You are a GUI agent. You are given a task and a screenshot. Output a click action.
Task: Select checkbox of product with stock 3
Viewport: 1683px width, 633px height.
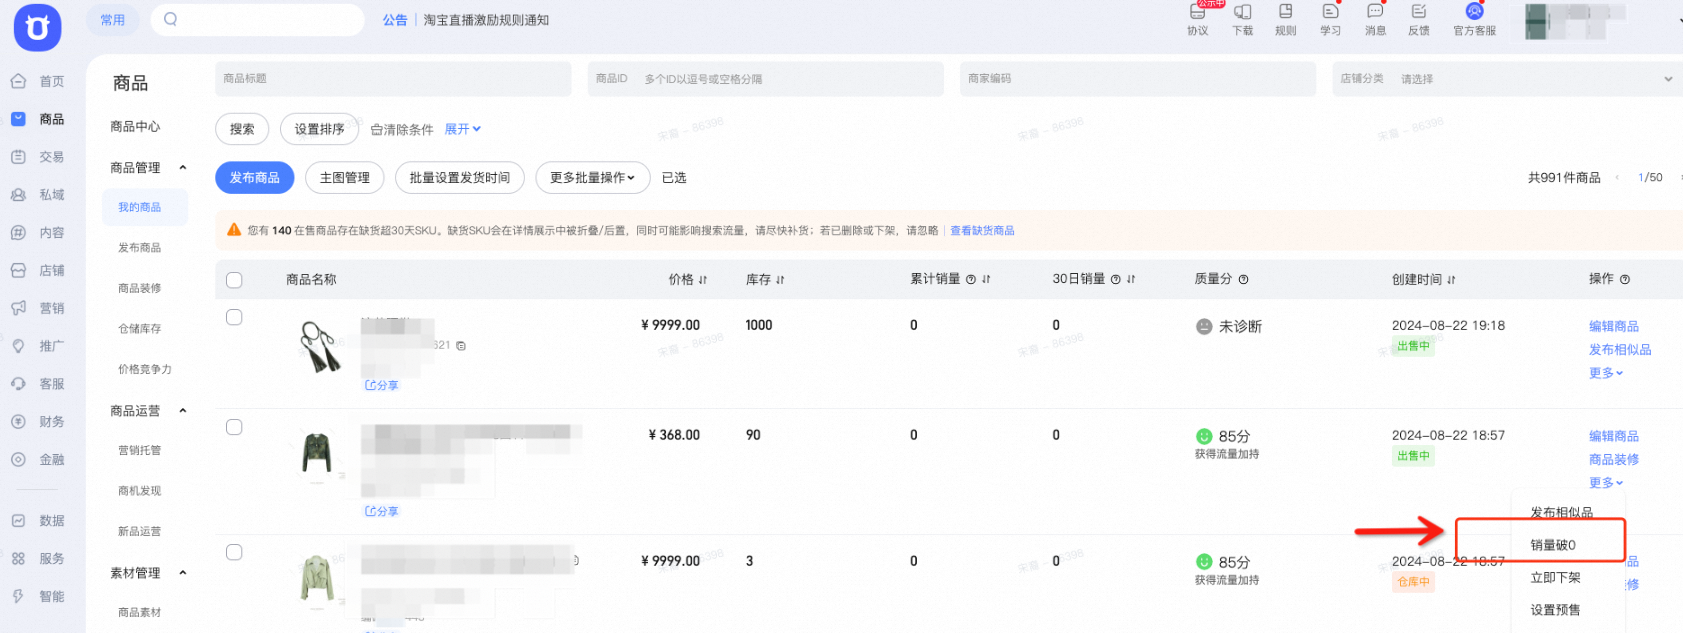tap(234, 552)
